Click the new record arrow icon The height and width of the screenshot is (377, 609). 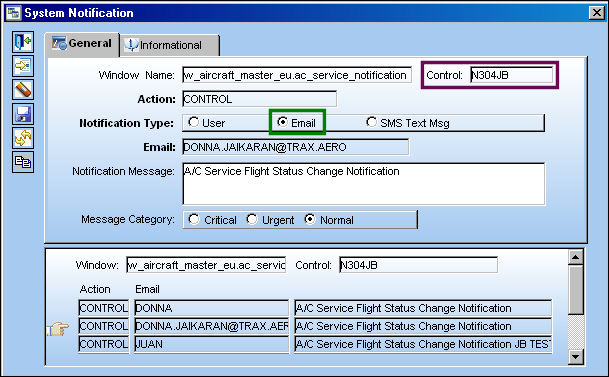[23, 66]
